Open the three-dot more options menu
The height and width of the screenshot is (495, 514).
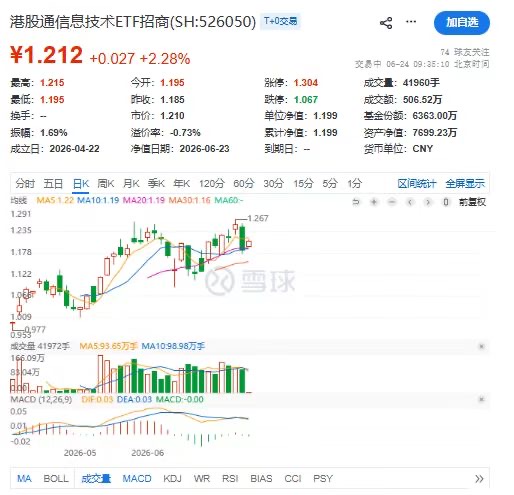[411, 22]
